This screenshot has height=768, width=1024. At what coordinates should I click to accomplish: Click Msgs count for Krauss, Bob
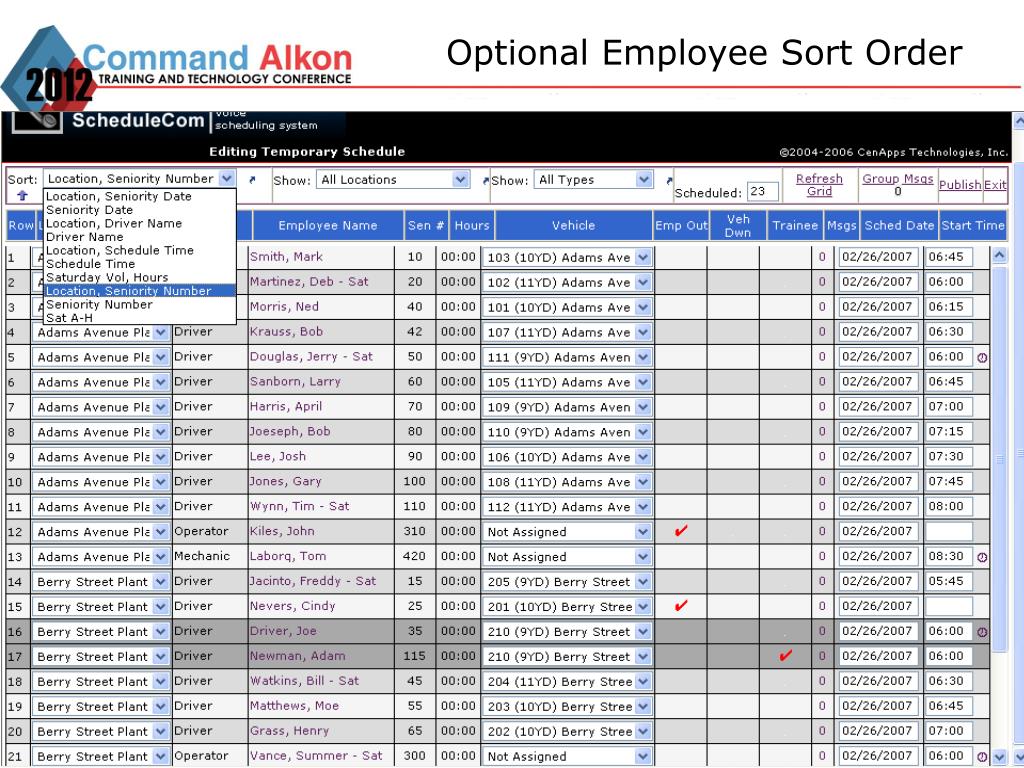coord(822,332)
